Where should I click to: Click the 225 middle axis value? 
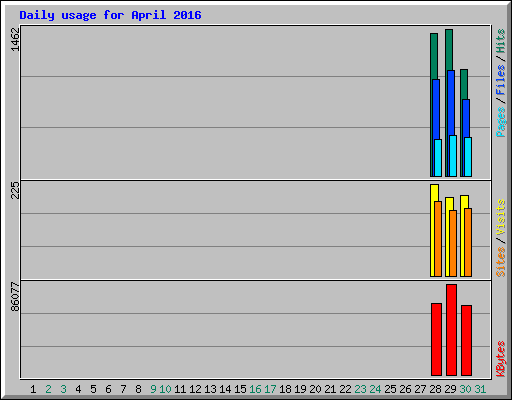tap(15, 190)
